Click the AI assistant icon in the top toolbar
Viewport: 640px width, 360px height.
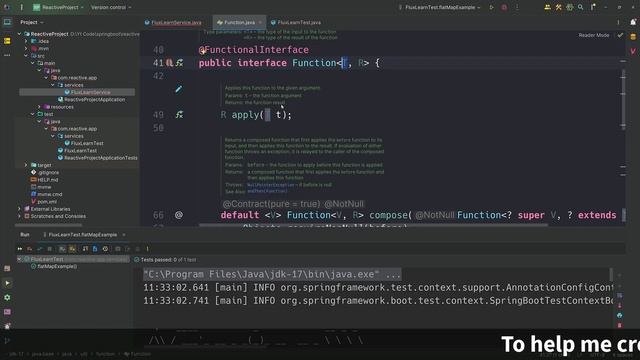click(x=569, y=7)
